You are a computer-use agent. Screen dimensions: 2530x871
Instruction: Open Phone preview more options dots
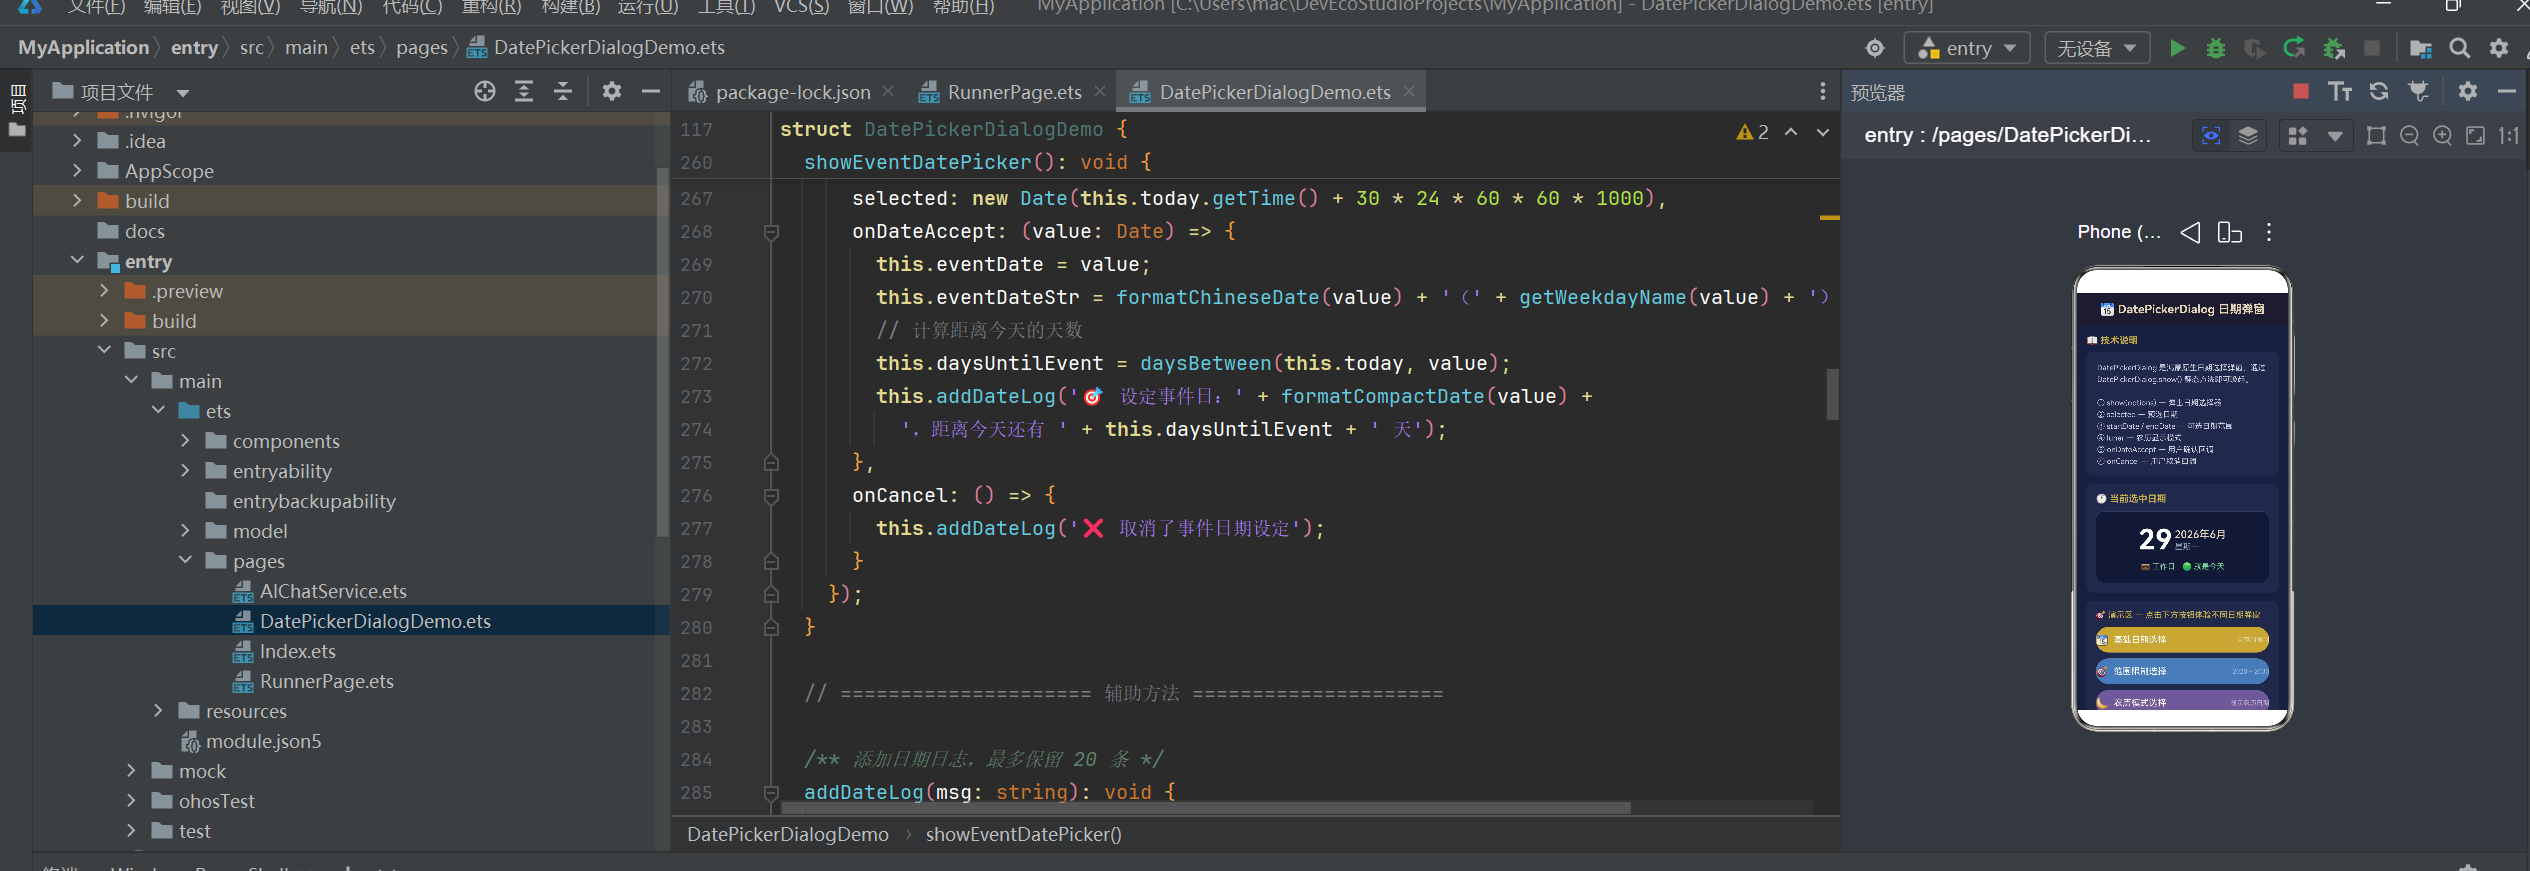[x=2268, y=232]
